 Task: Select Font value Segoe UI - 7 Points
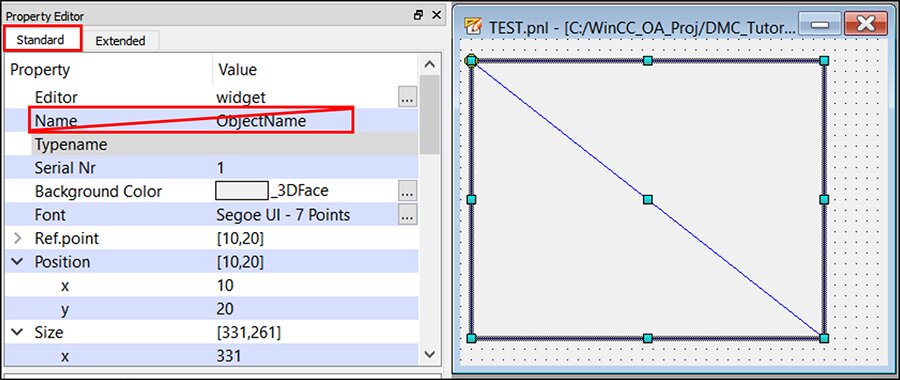pos(283,215)
